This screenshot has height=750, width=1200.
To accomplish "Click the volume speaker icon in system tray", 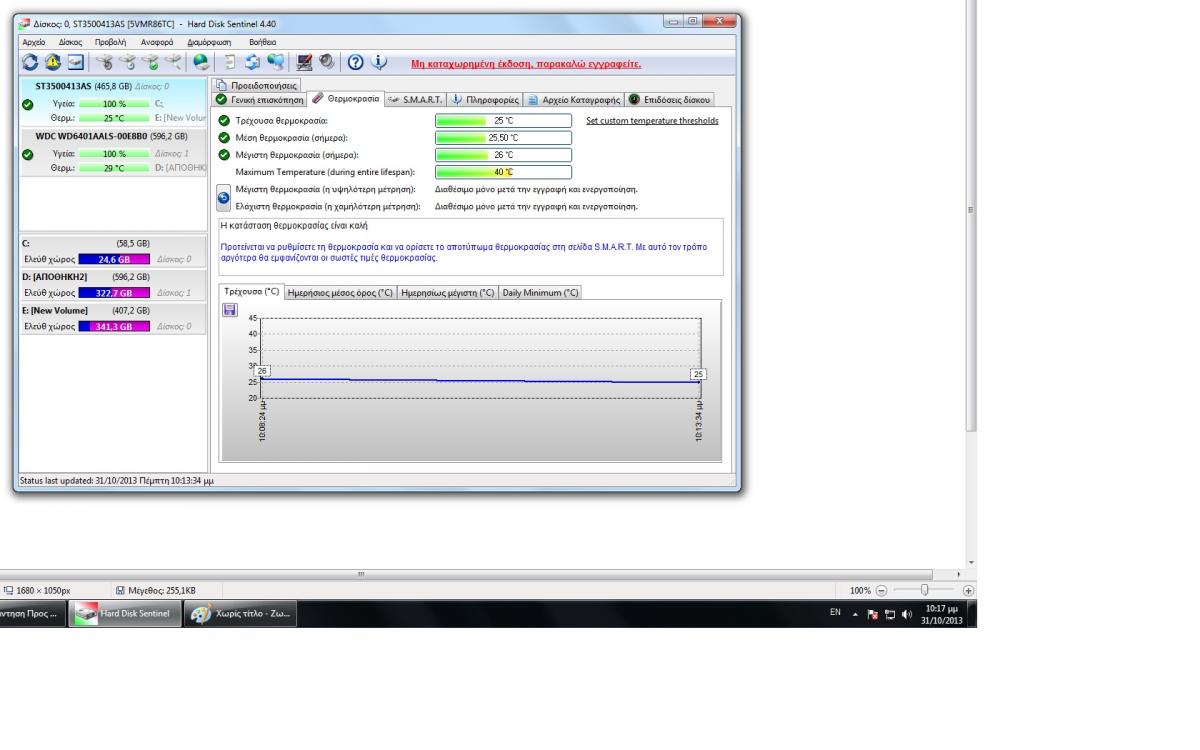I will 907,614.
